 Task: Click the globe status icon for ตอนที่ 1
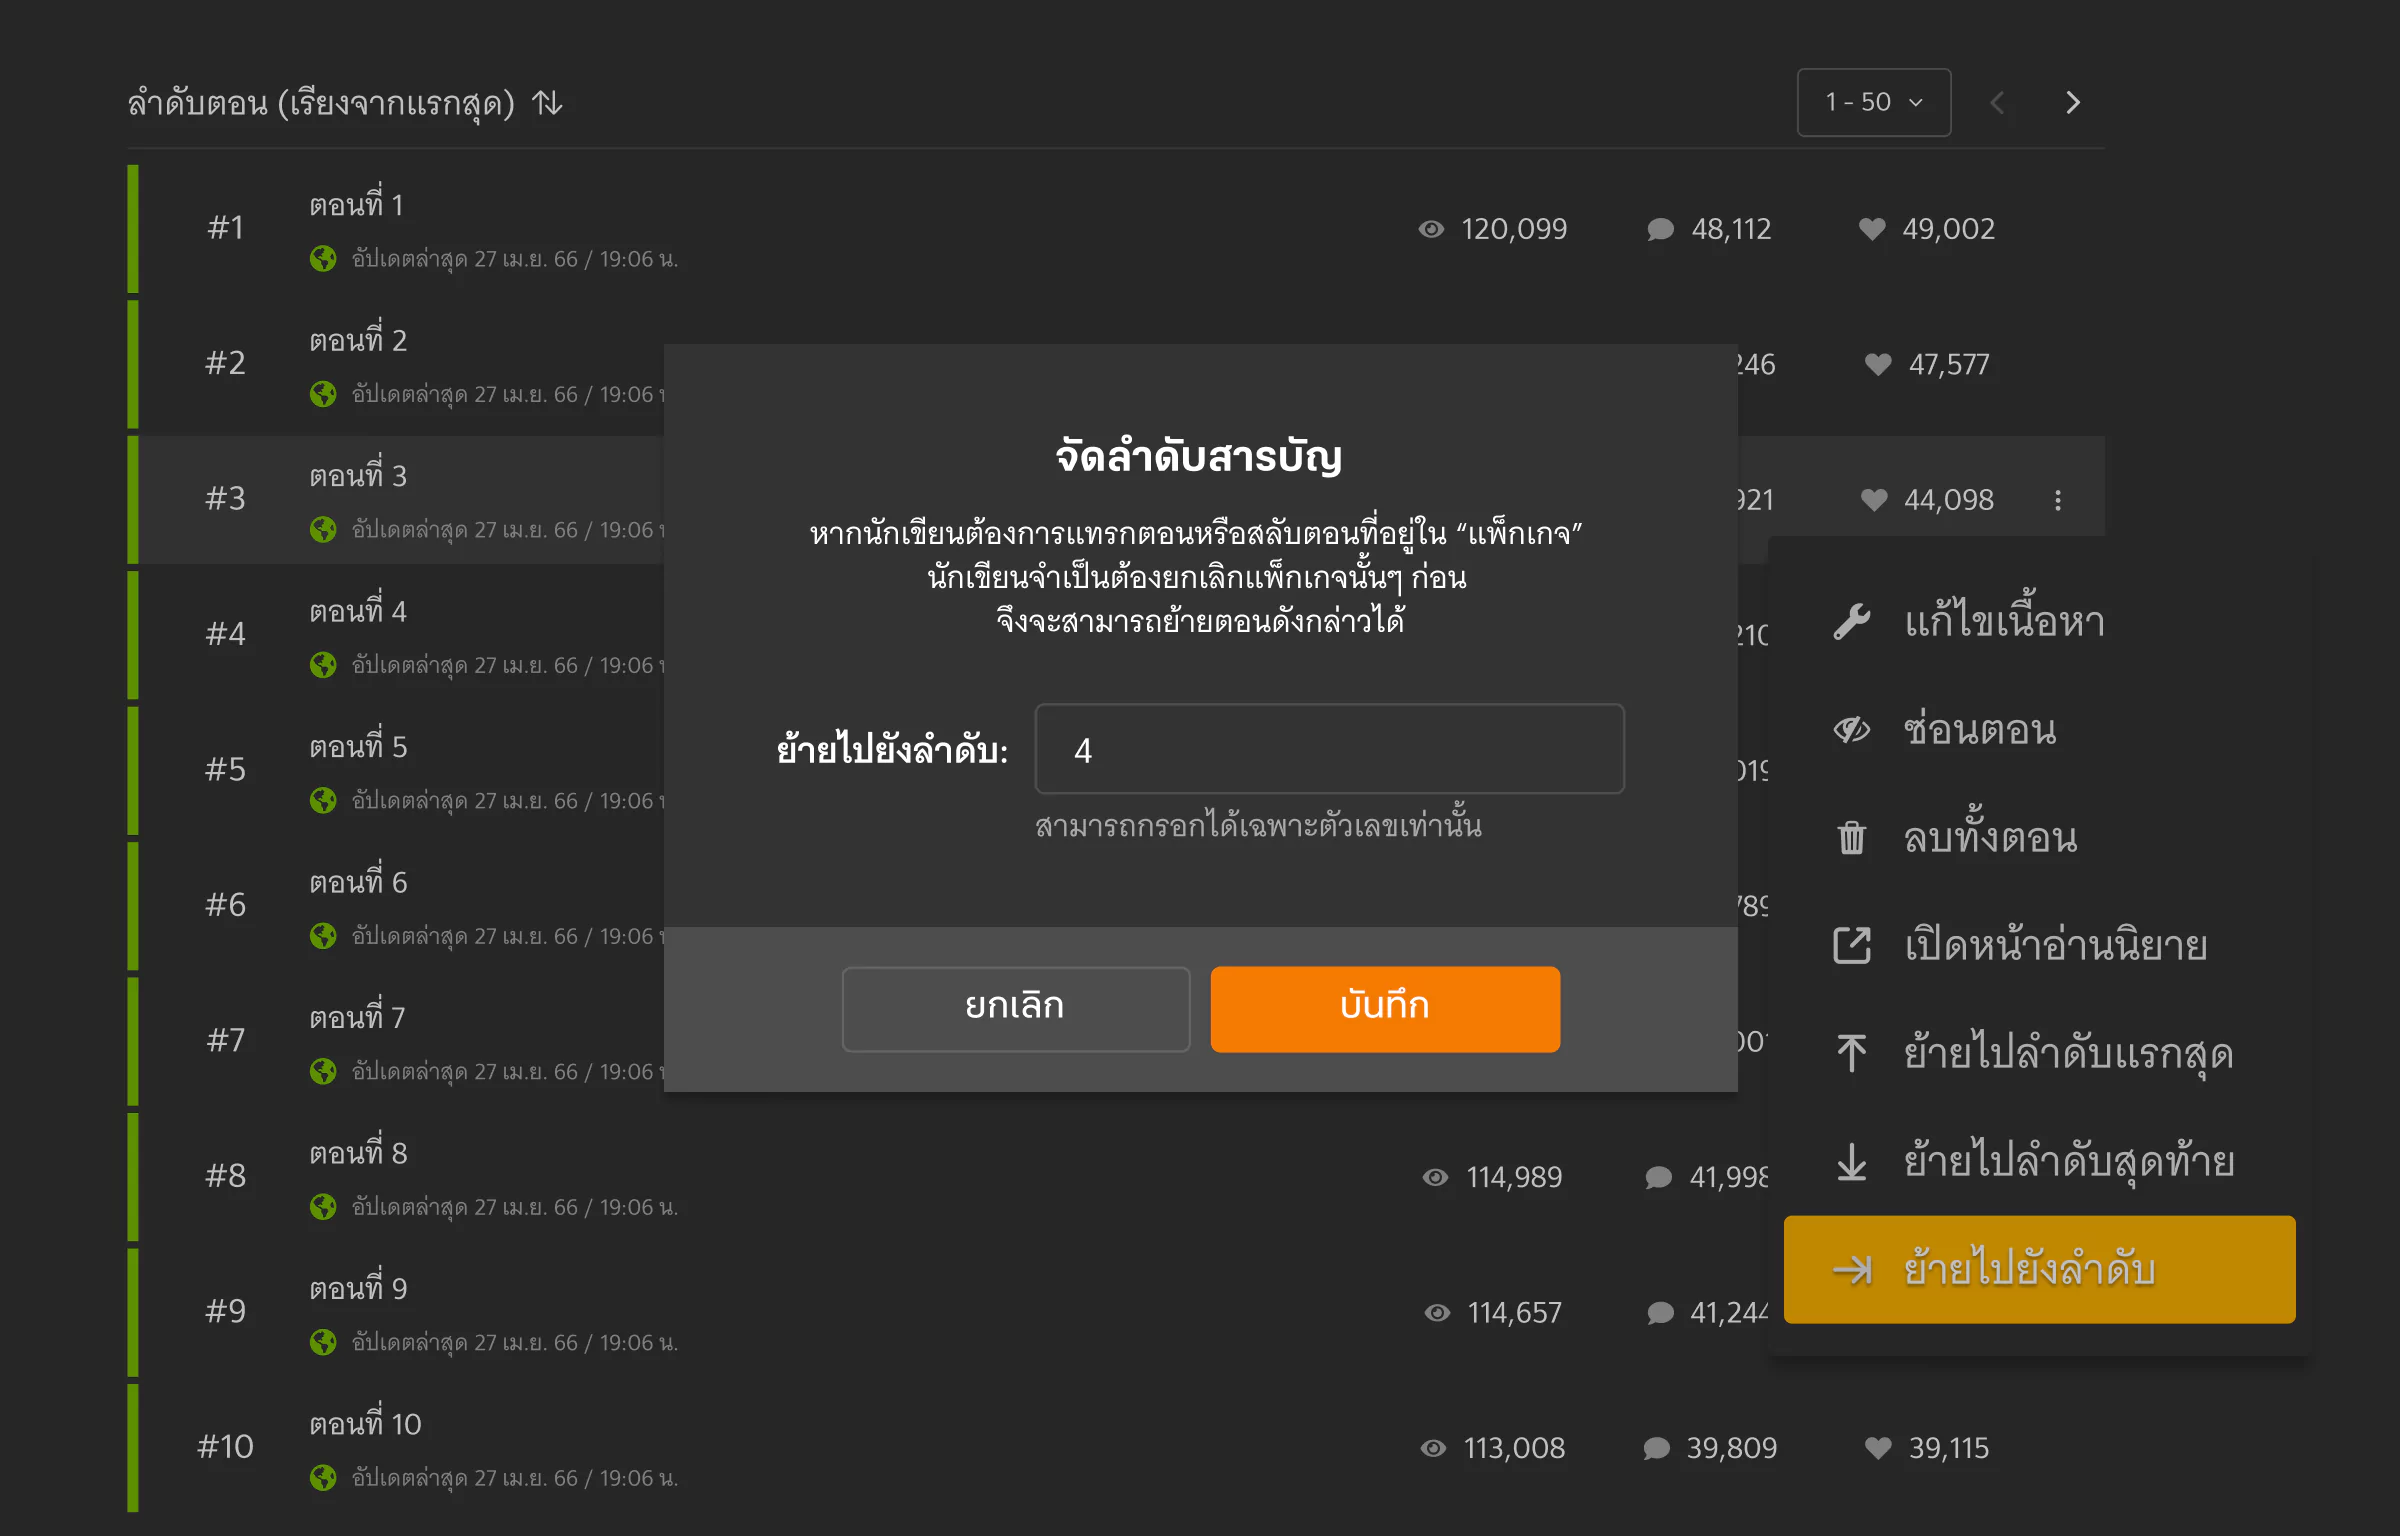click(323, 259)
